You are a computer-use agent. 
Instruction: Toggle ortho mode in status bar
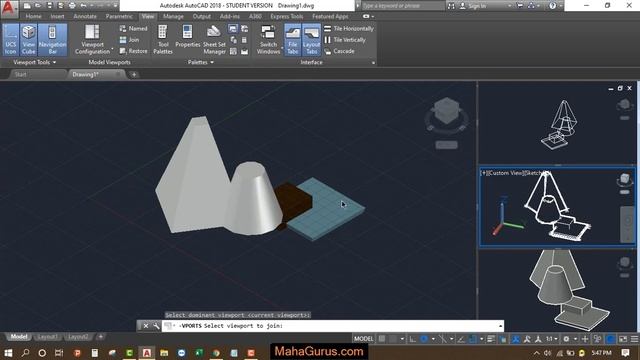point(413,339)
